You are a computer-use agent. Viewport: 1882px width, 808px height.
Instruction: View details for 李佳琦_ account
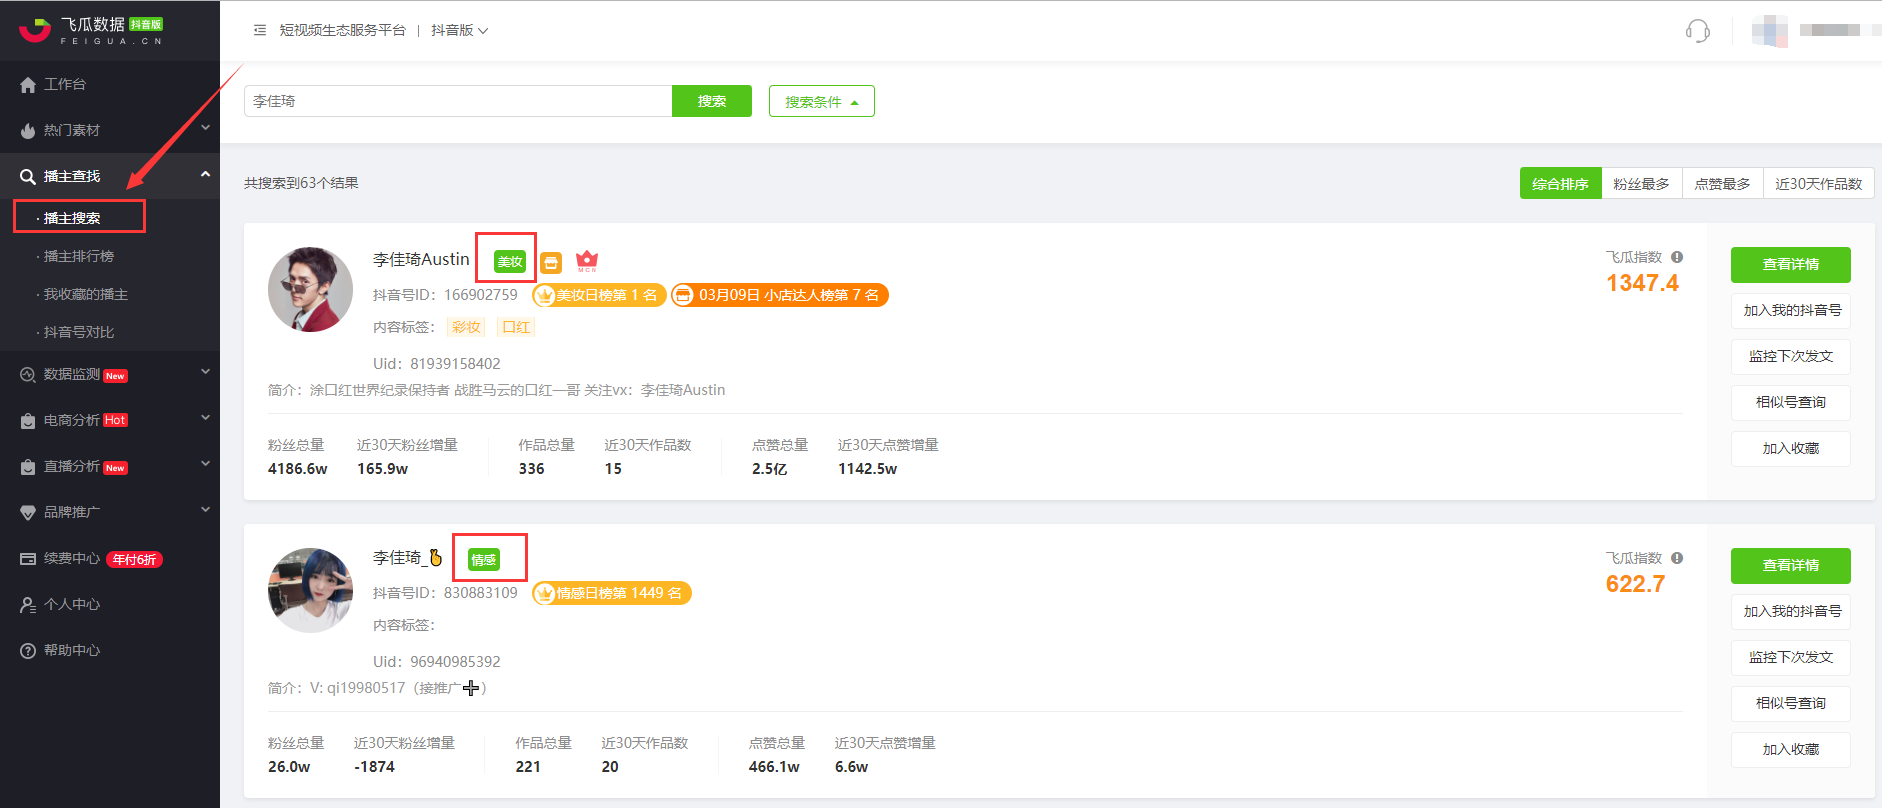click(x=1791, y=565)
